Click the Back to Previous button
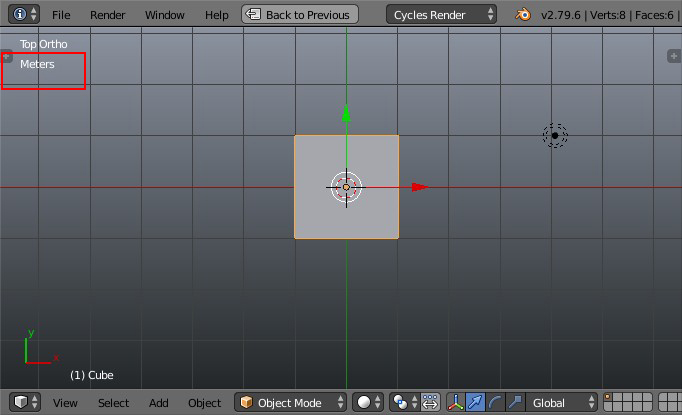Screen dimensions: 682x415 point(300,15)
